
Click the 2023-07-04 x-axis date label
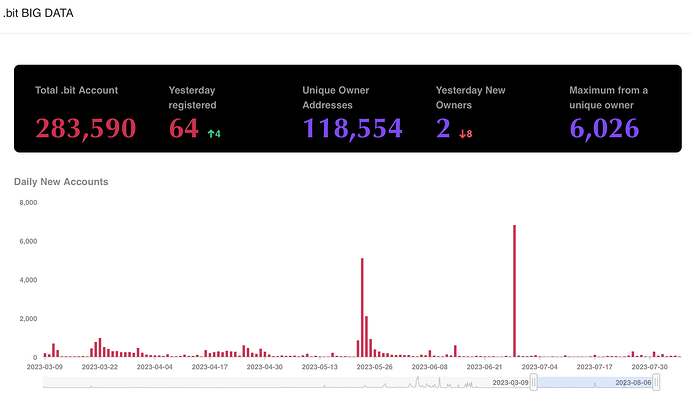pyautogui.click(x=540, y=367)
